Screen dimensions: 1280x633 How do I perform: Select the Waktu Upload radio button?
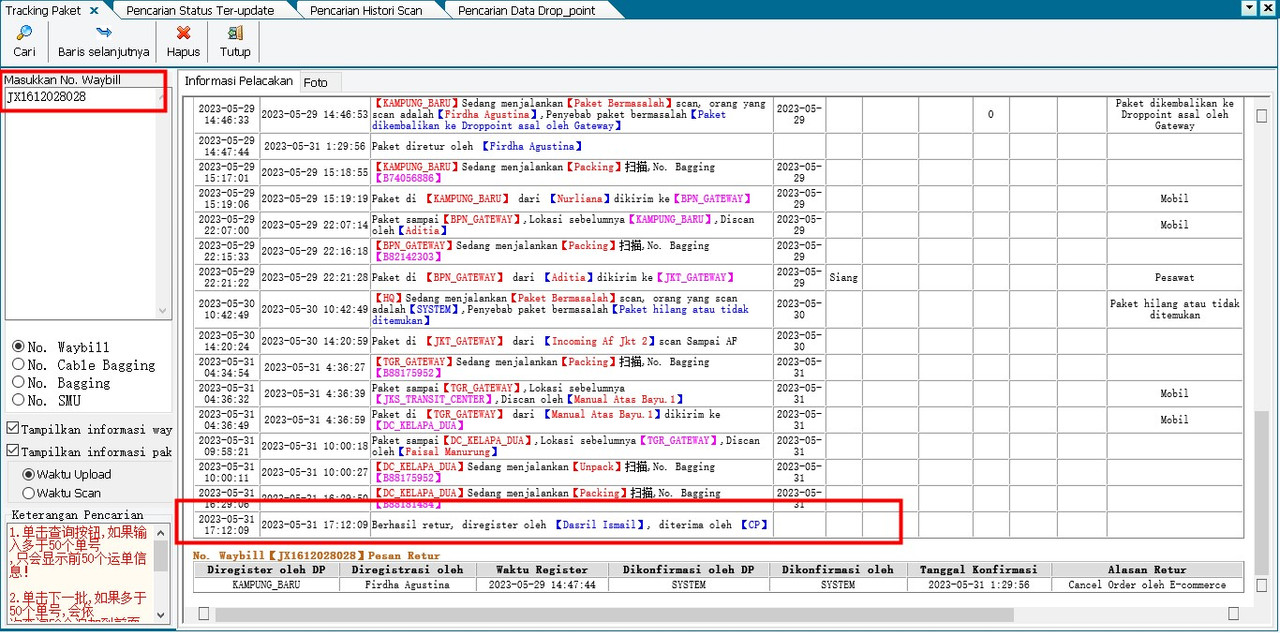tap(28, 474)
